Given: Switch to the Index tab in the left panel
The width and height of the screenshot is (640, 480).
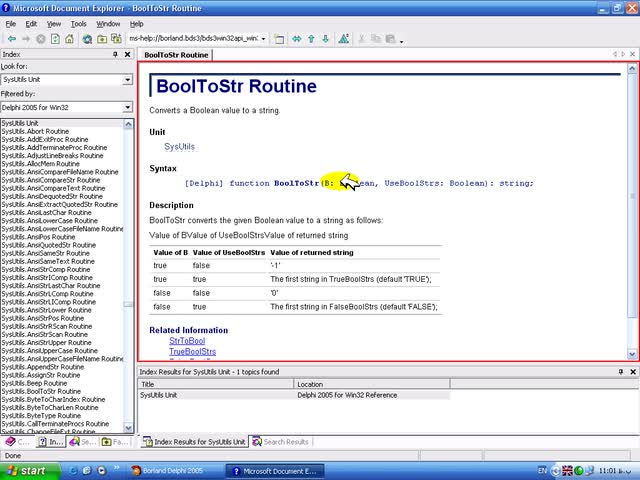Looking at the screenshot, I should 51,442.
